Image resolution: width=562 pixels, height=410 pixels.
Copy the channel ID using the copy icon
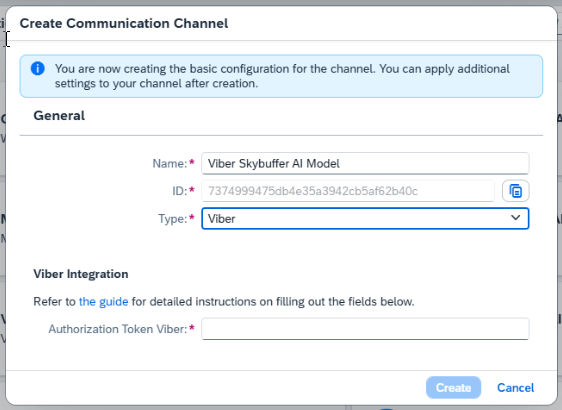point(515,191)
